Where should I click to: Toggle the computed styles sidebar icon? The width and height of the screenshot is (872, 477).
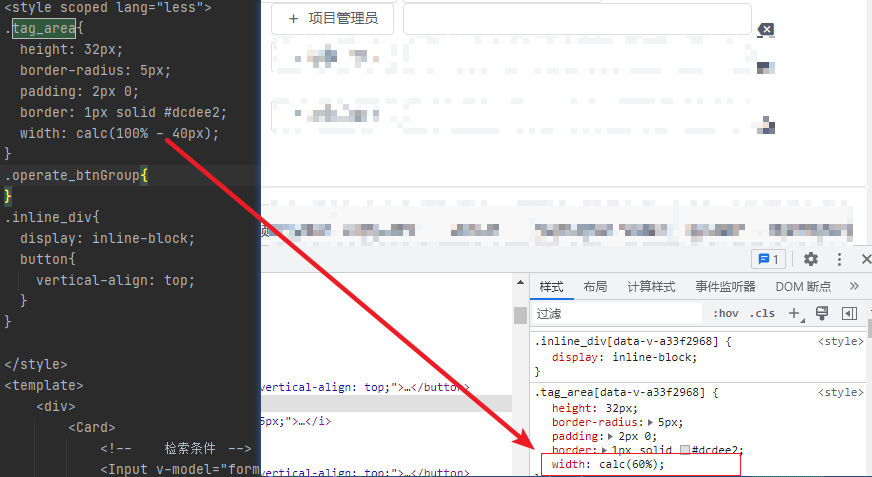click(x=849, y=314)
